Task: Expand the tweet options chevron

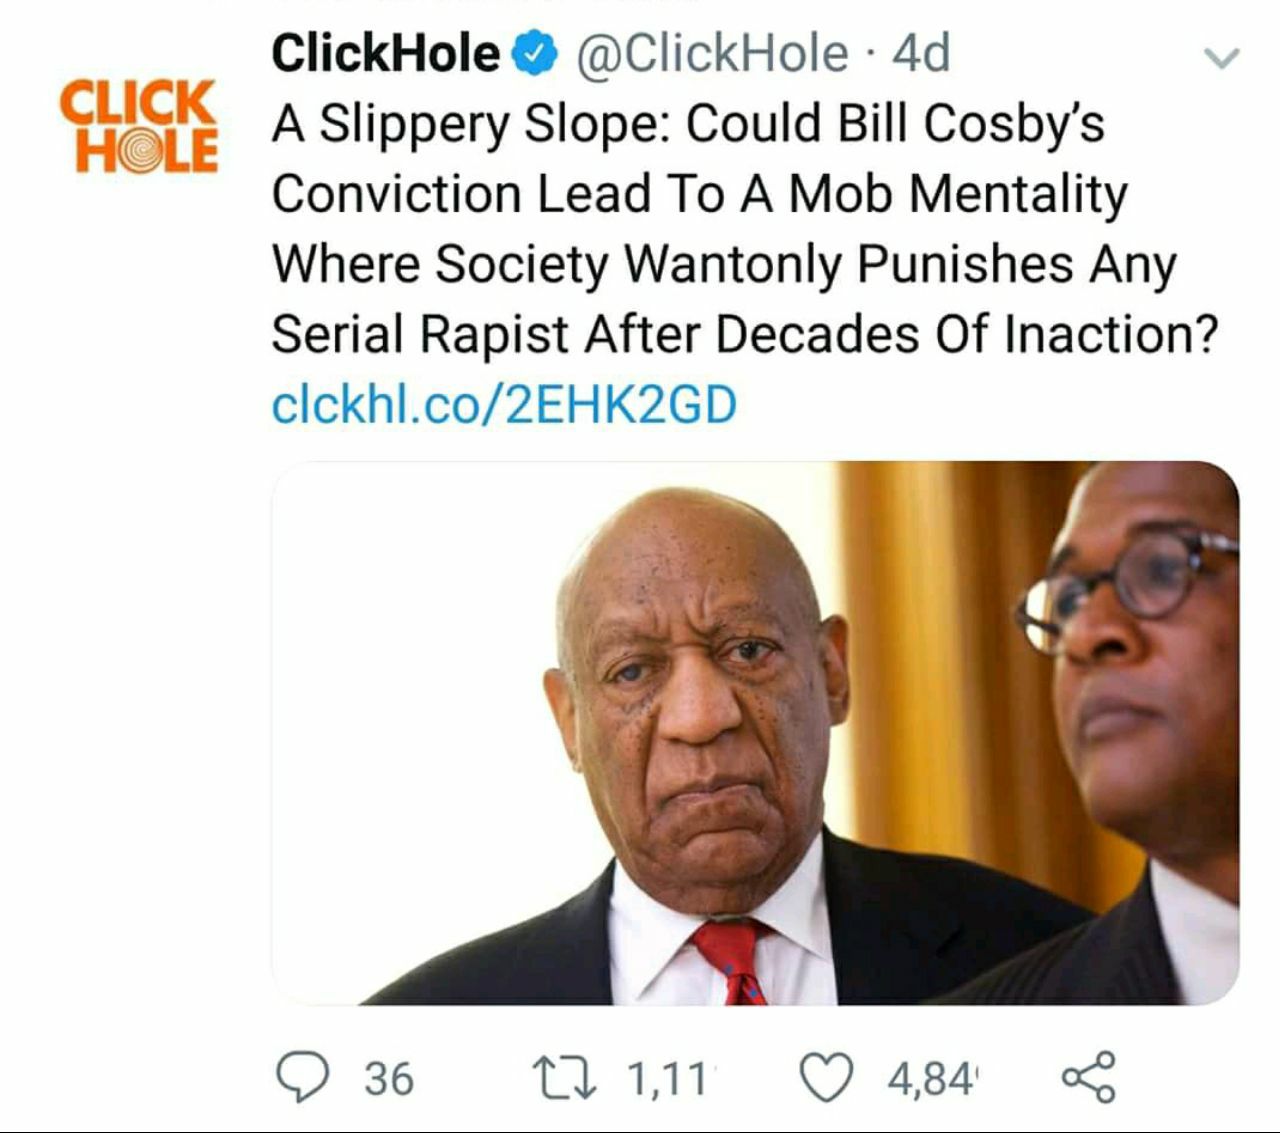Action: pos(1221,58)
